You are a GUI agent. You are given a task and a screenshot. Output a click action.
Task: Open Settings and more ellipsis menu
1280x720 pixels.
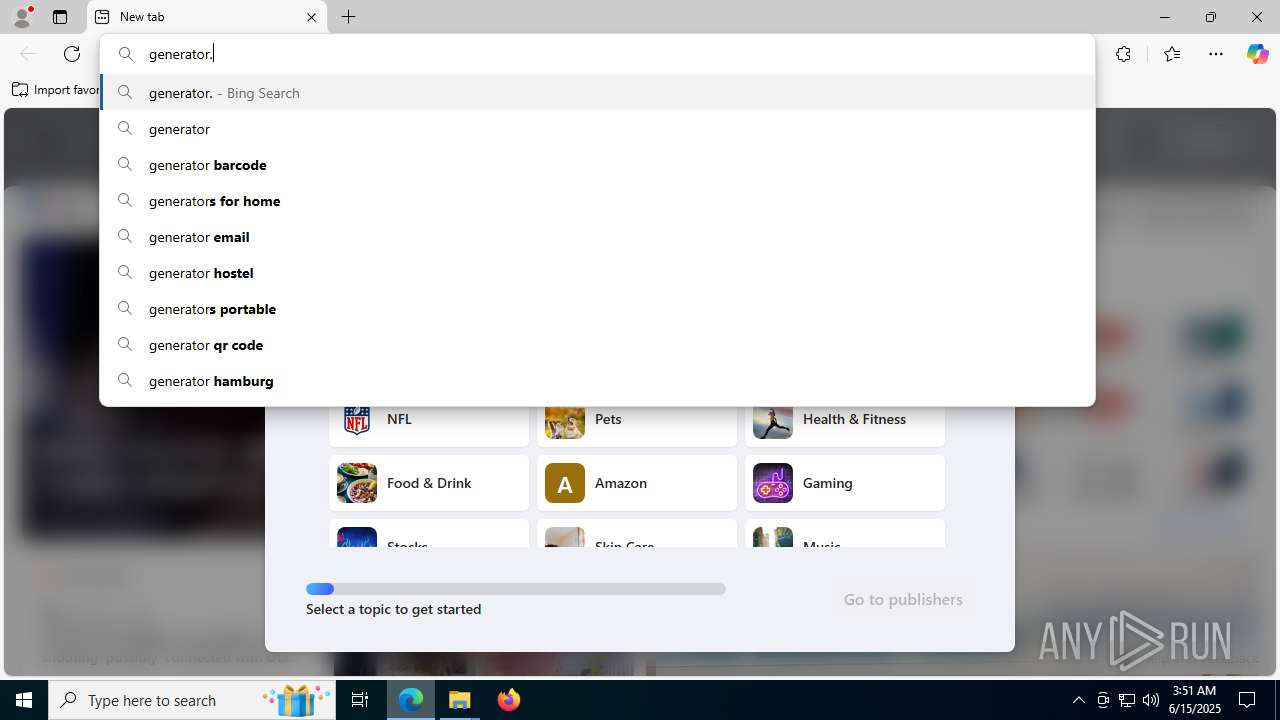click(x=1216, y=54)
